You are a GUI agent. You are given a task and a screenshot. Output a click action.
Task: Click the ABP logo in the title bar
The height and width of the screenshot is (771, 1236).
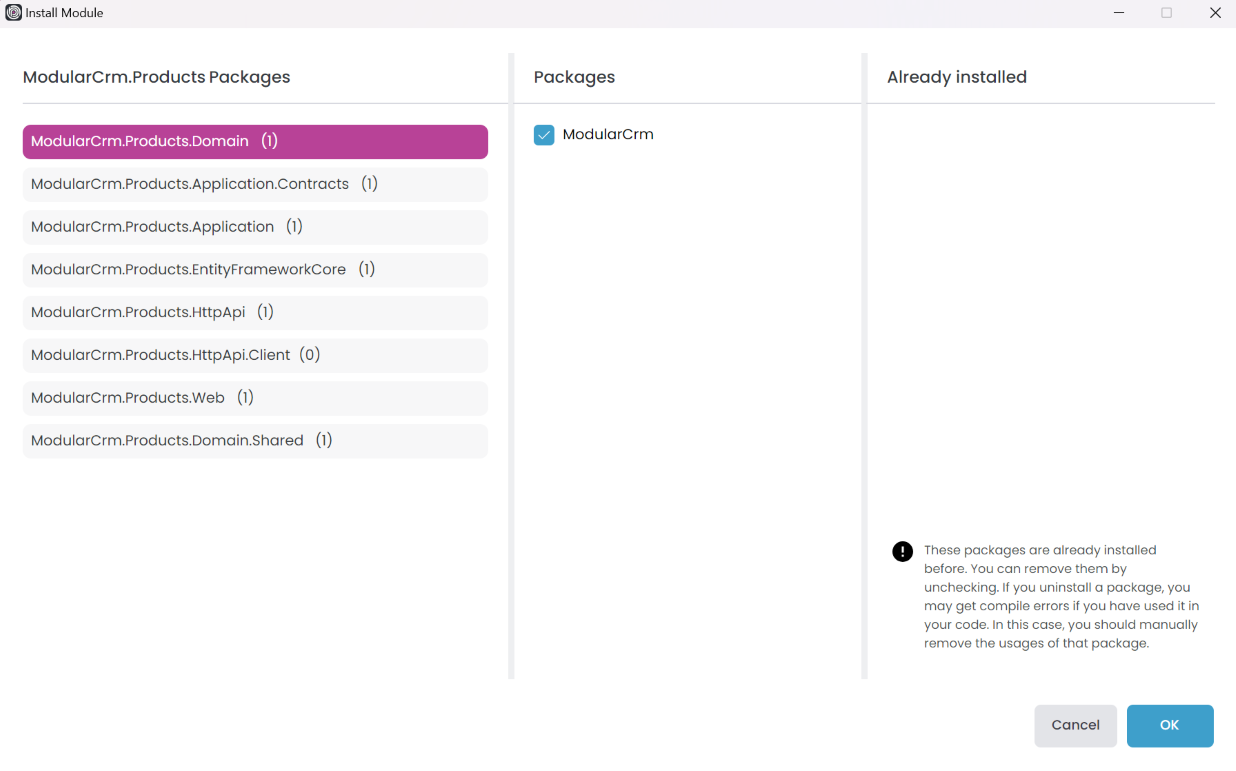coord(14,13)
